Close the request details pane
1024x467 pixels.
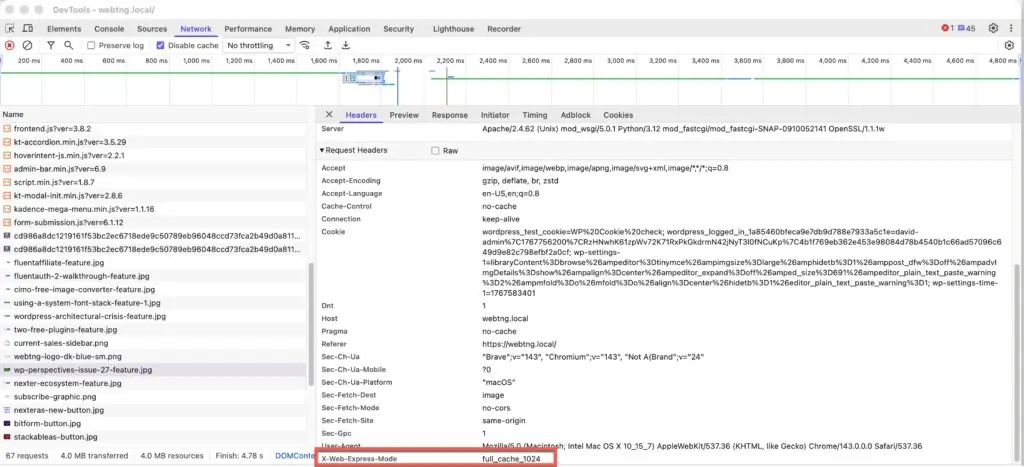point(329,115)
